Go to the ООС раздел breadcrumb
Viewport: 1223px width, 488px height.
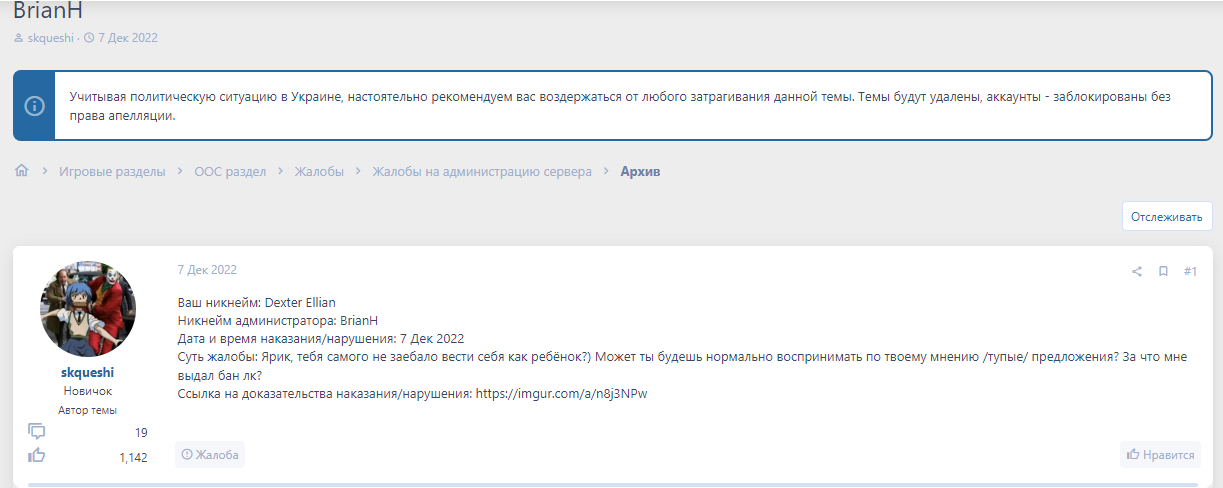[x=230, y=171]
